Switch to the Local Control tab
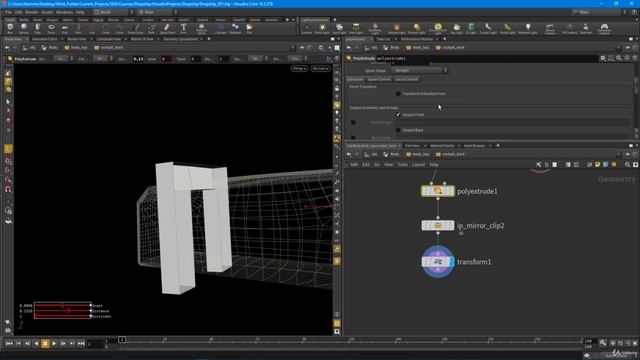The width and height of the screenshot is (640, 360). pyautogui.click(x=407, y=79)
